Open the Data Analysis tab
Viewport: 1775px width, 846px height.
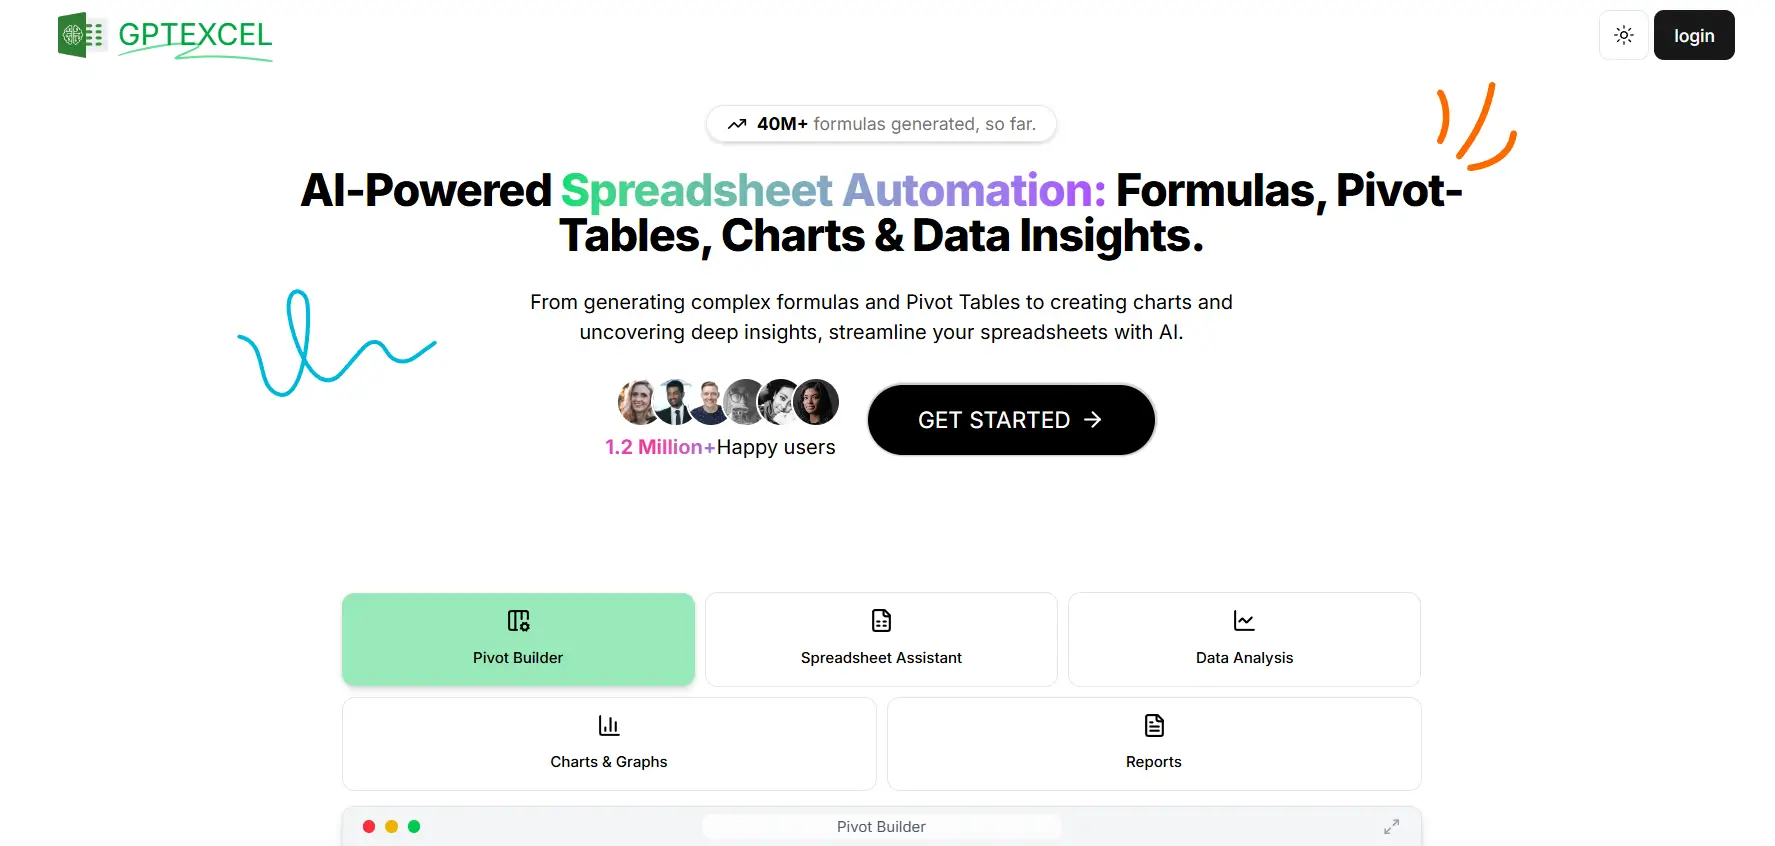pyautogui.click(x=1243, y=640)
